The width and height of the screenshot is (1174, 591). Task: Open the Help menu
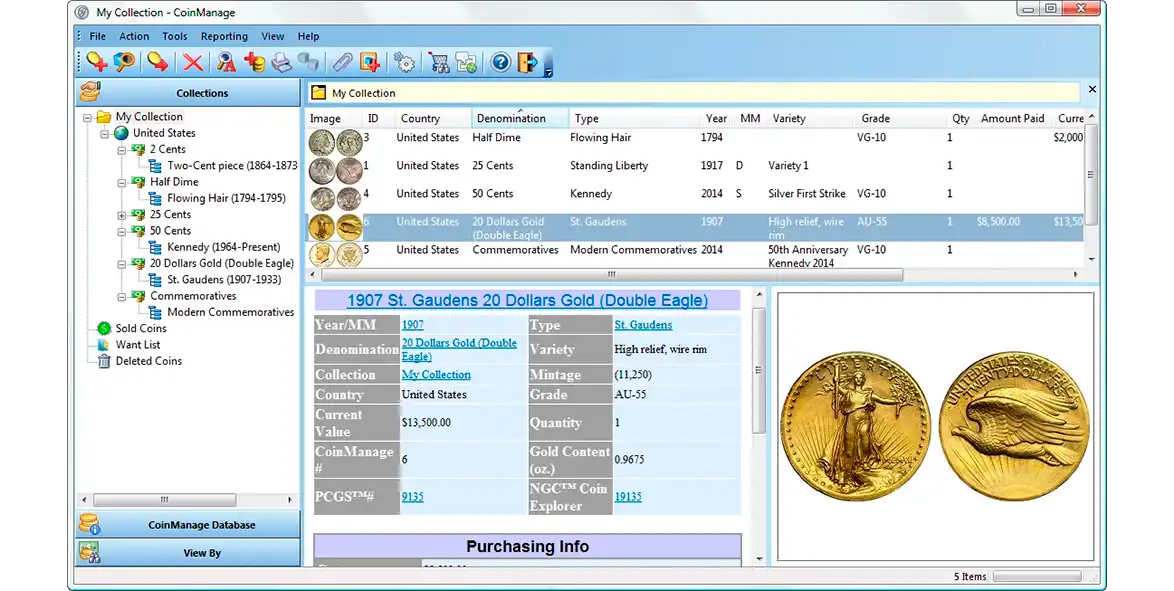(x=308, y=36)
